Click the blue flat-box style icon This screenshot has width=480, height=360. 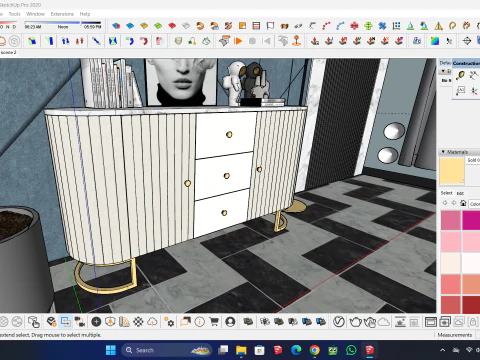pos(130,26)
